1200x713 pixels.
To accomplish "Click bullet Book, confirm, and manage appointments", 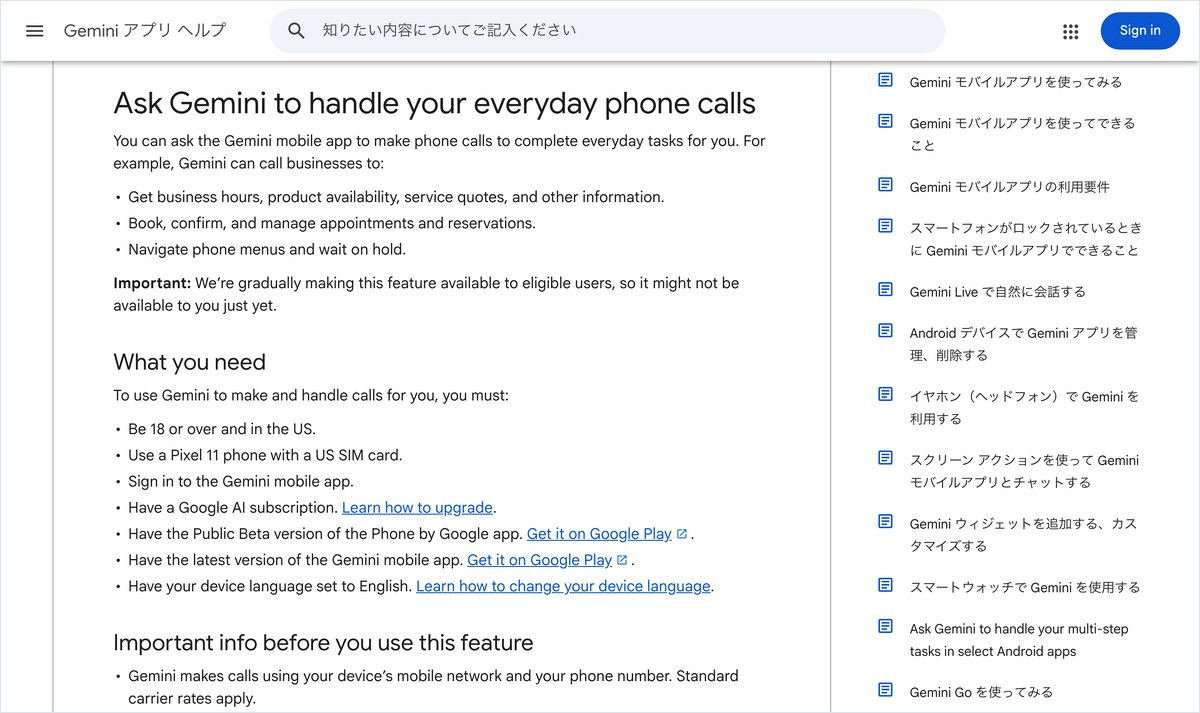I will tap(332, 224).
